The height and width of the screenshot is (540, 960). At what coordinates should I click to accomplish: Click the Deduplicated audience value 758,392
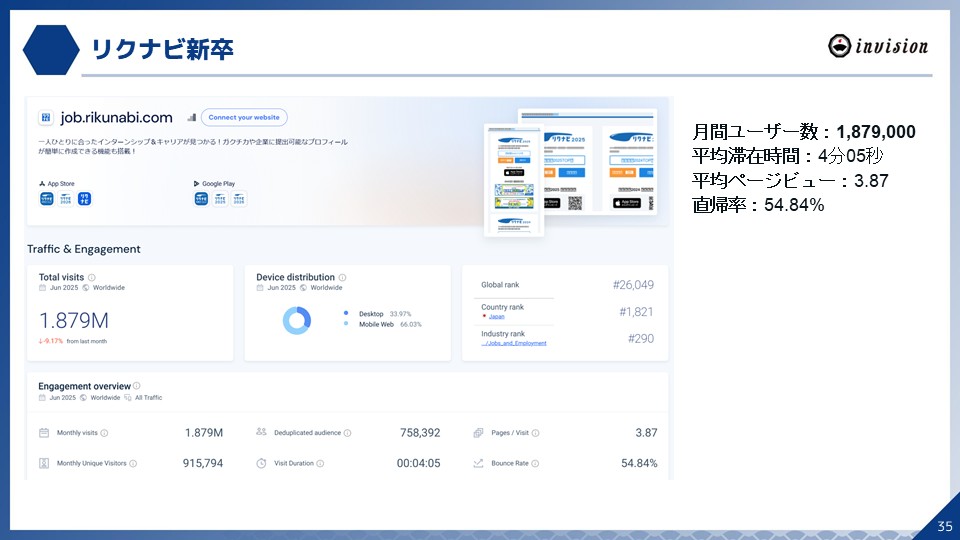[x=420, y=433]
